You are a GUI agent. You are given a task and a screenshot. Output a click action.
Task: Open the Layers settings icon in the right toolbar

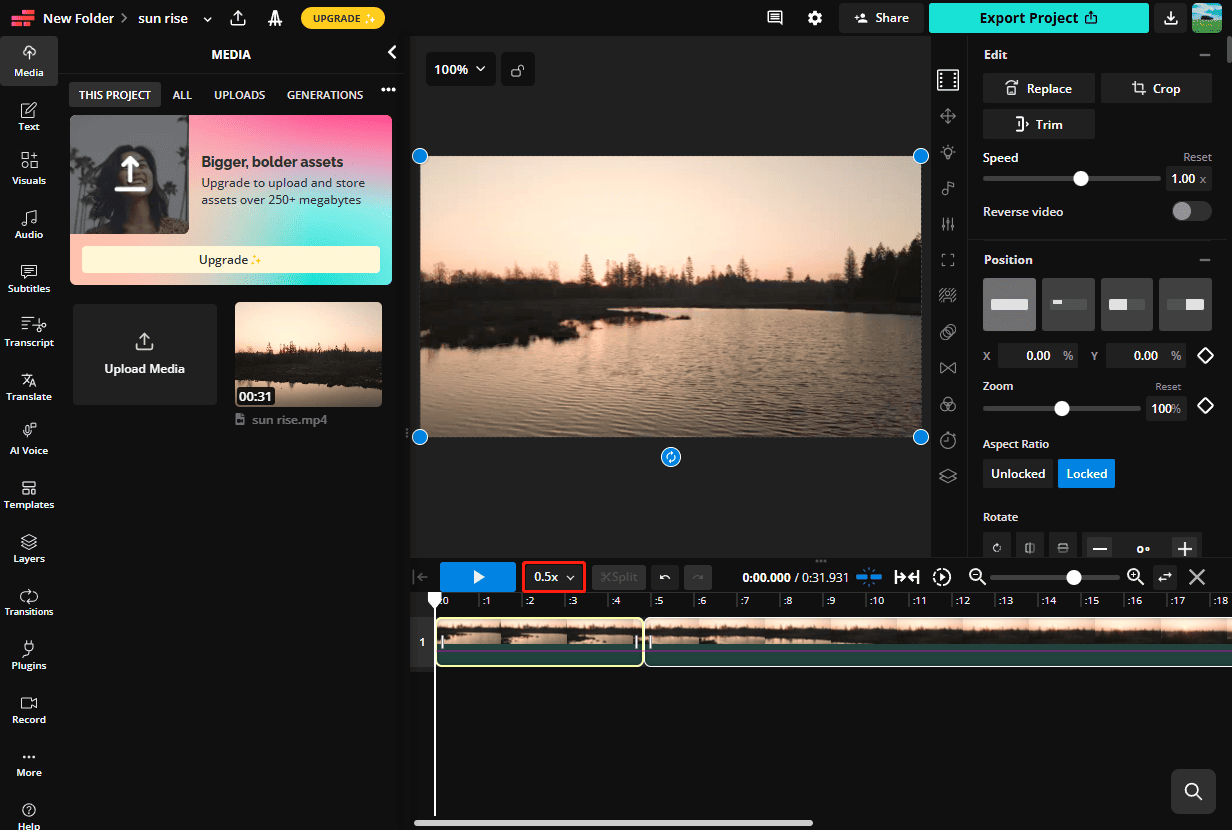point(948,475)
